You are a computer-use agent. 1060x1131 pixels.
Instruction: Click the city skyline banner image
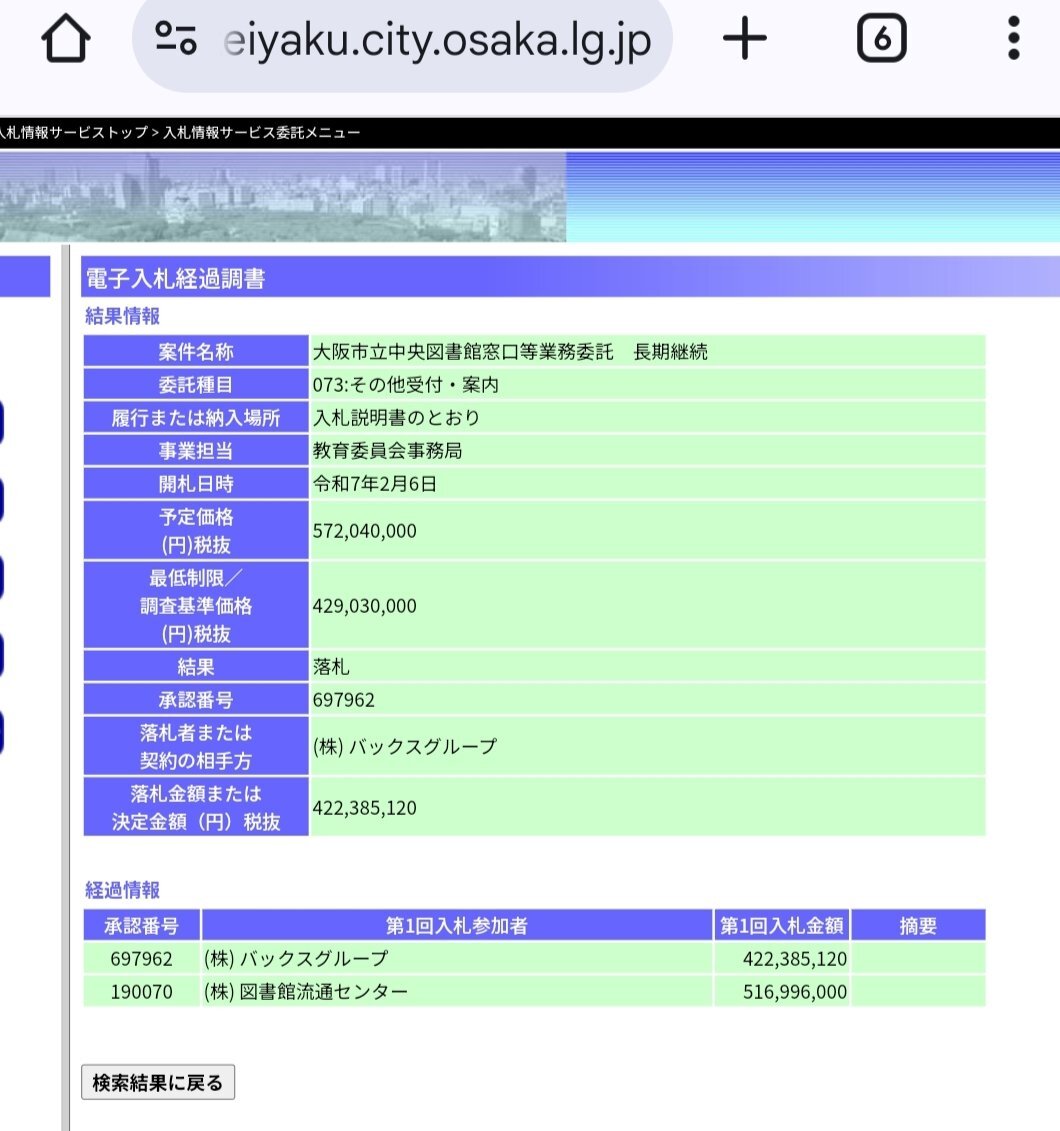283,196
